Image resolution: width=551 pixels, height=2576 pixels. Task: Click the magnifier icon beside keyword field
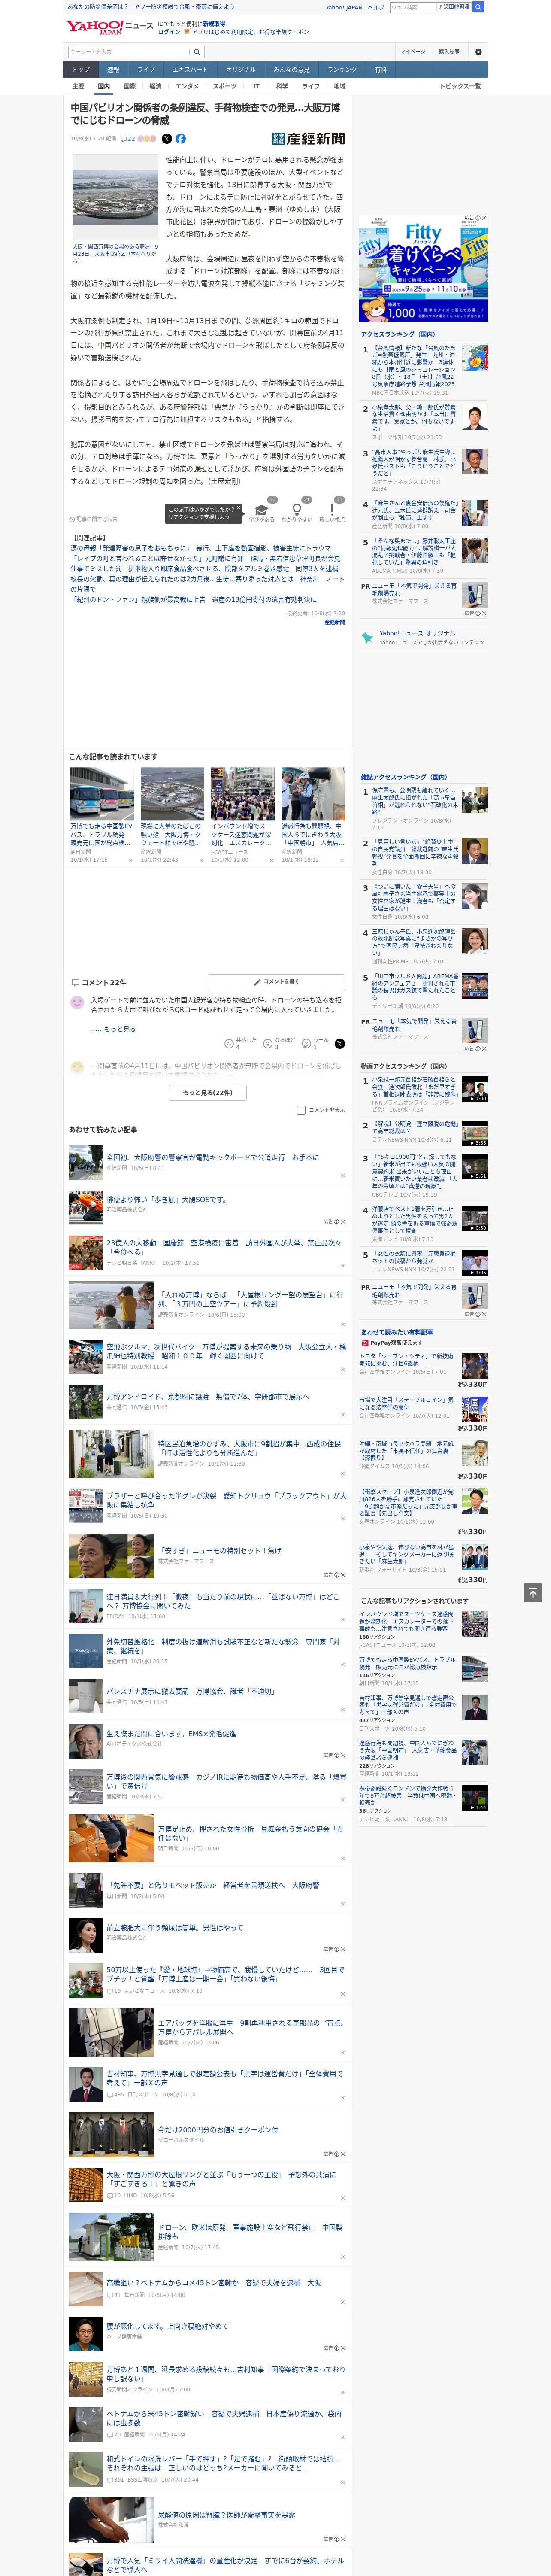click(197, 51)
